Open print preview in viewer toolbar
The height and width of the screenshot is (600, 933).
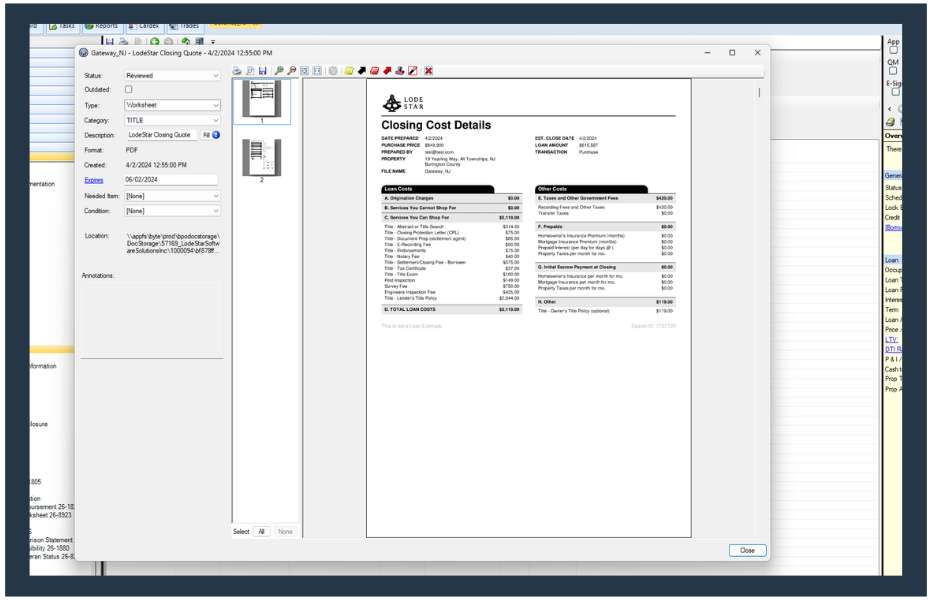(x=250, y=71)
